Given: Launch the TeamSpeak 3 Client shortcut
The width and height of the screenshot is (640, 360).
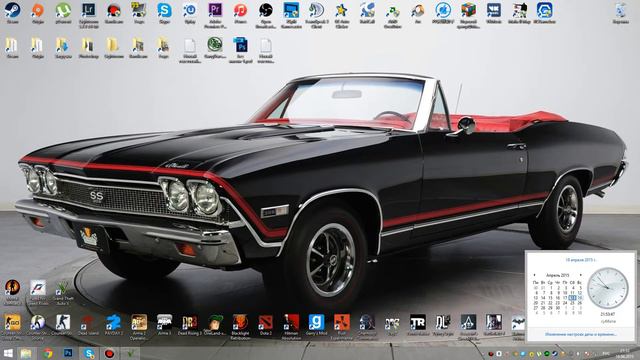Looking at the screenshot, I should pos(316,15).
